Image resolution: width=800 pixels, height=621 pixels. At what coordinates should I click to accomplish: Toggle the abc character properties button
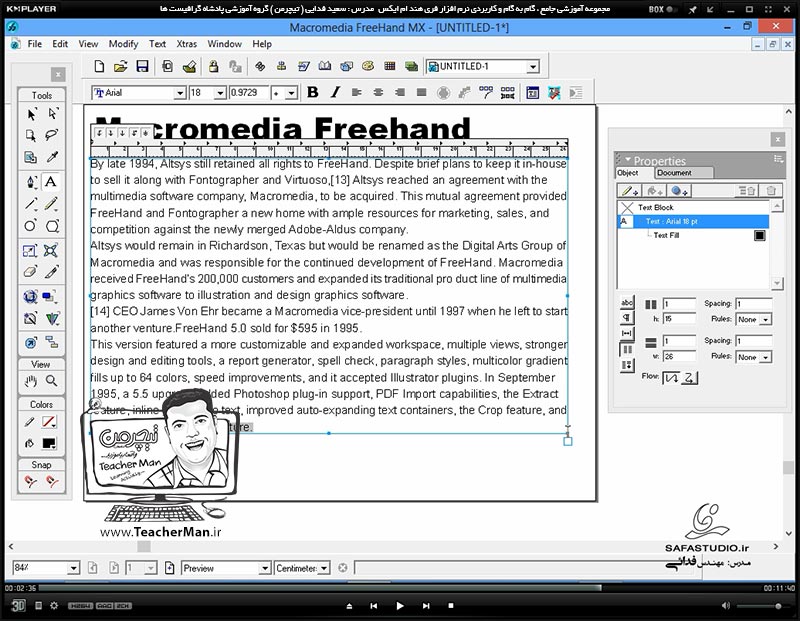(627, 303)
